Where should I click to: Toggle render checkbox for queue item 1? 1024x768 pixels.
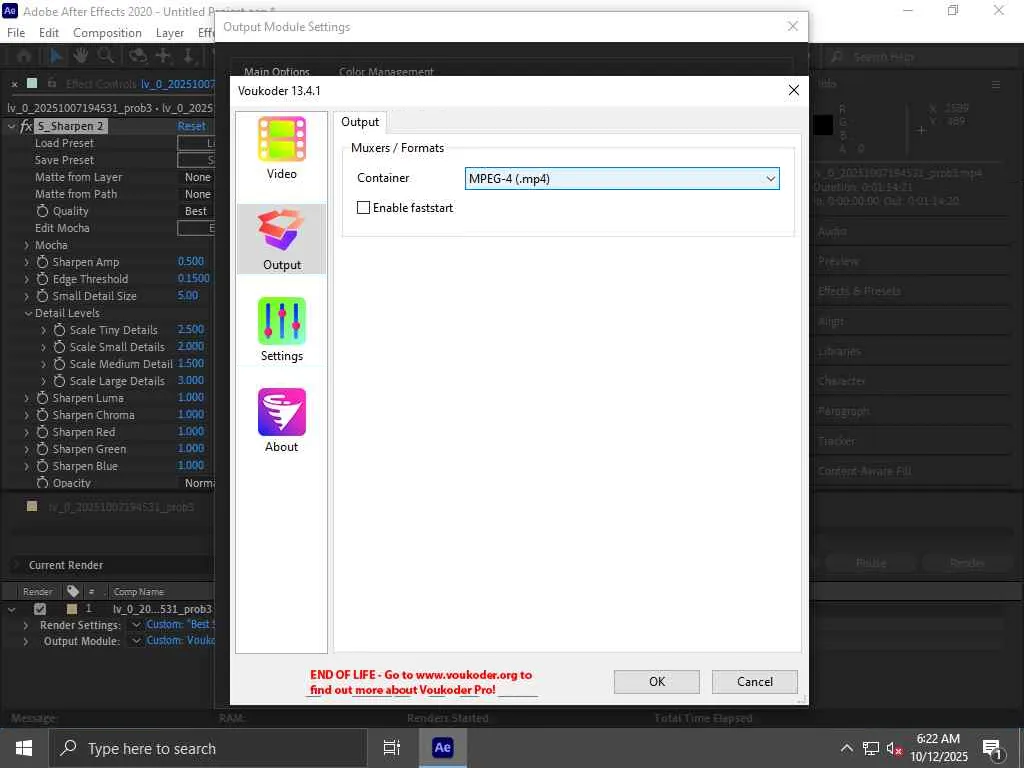pos(40,609)
